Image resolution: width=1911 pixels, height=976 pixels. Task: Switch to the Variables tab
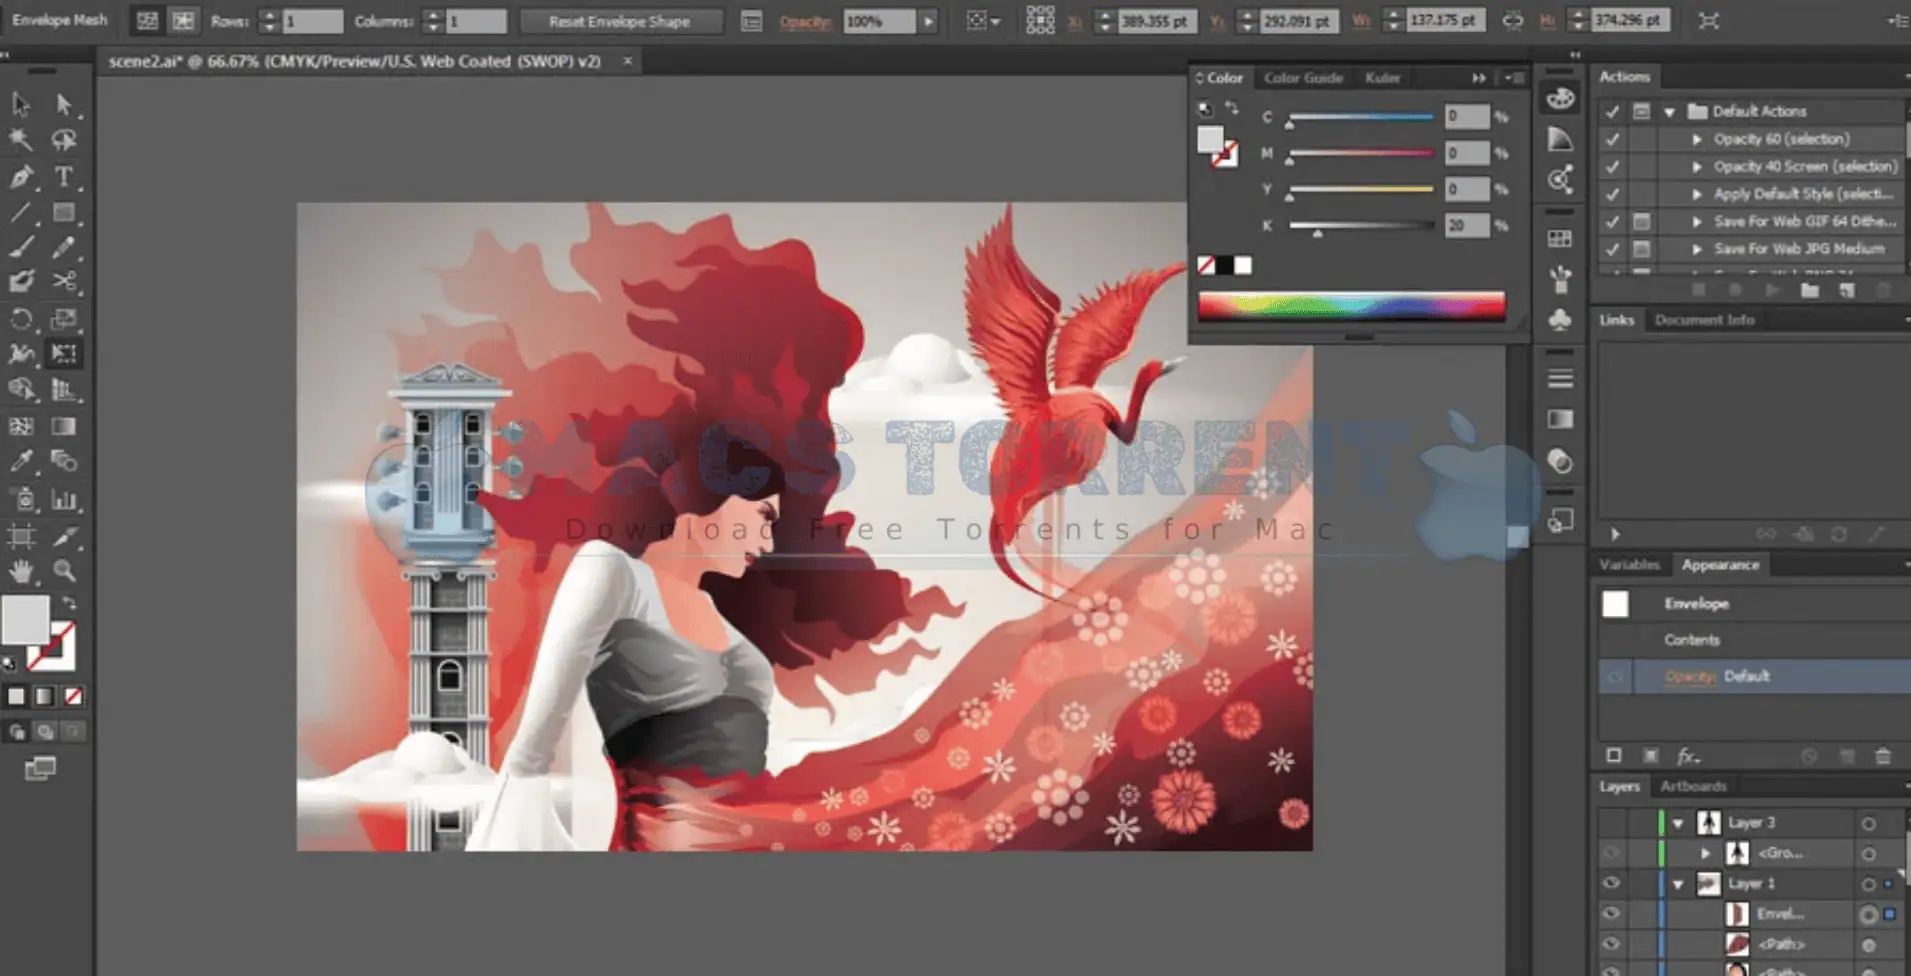click(1629, 565)
